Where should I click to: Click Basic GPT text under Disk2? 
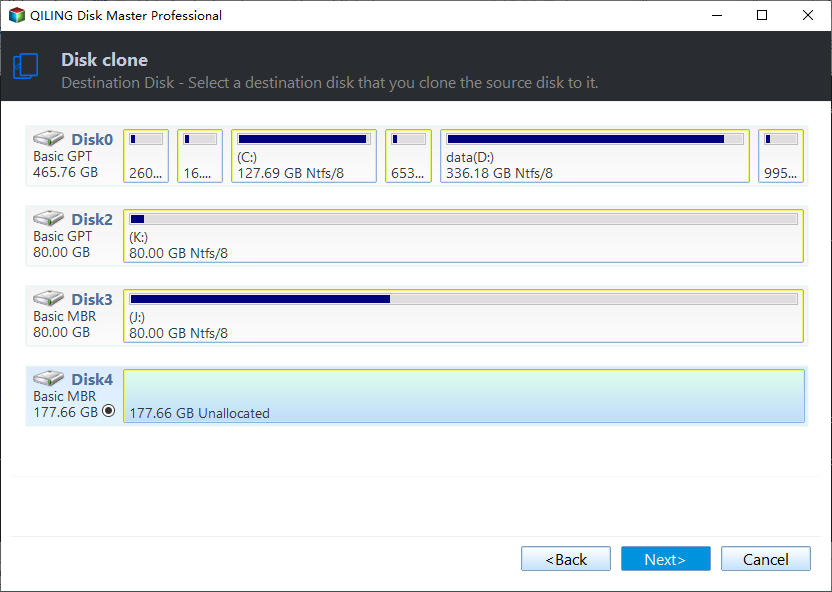[x=62, y=237]
